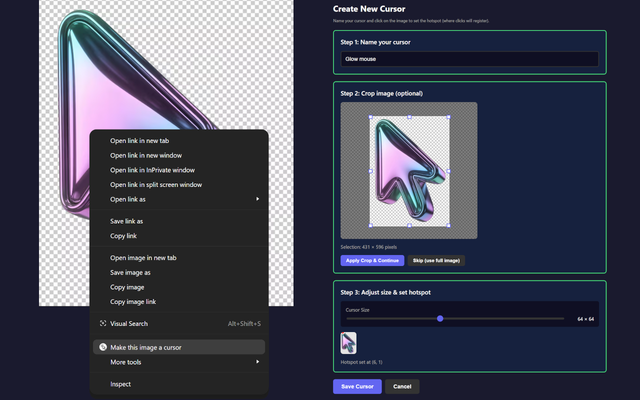Click the top-middle crop selection handle
The width and height of the screenshot is (640, 400).
tap(409, 117)
